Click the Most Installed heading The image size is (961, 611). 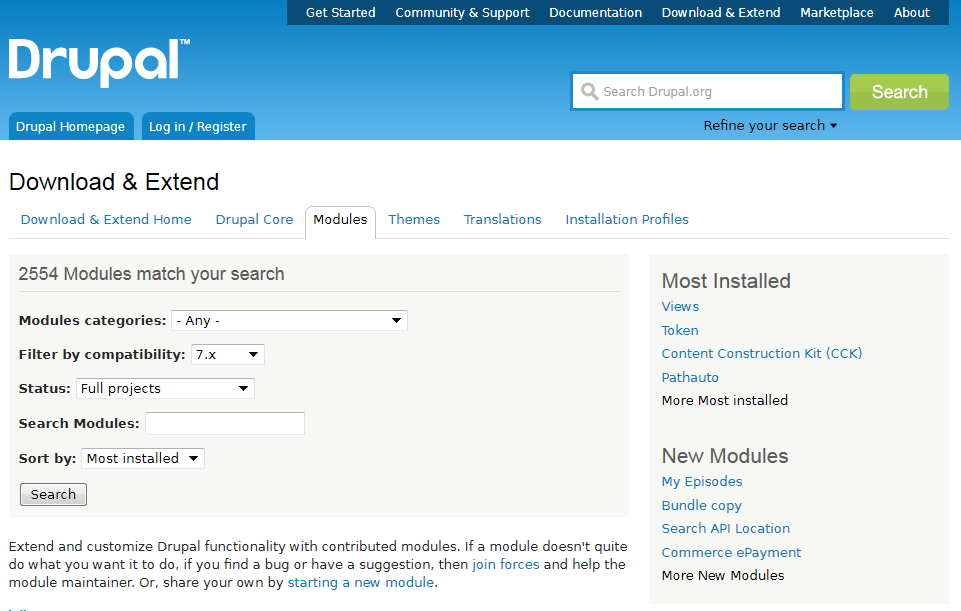click(726, 281)
